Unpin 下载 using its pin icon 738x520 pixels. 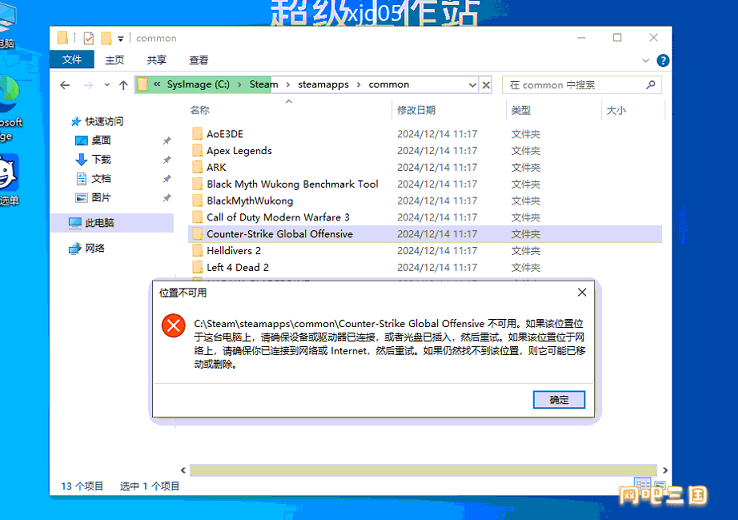(167, 160)
